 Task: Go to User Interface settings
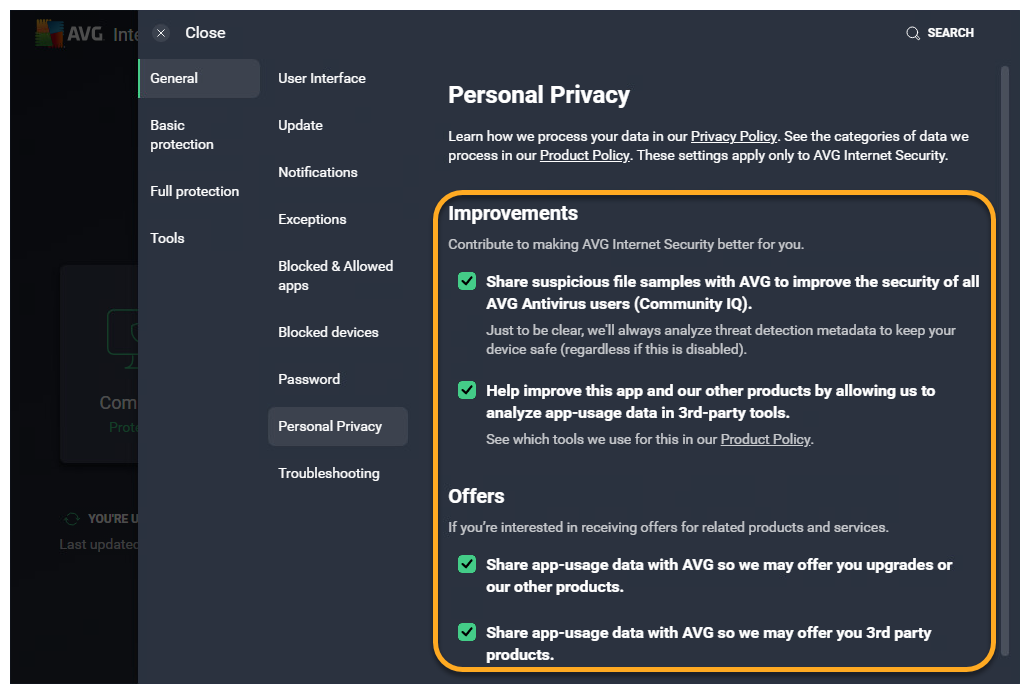tap(322, 78)
